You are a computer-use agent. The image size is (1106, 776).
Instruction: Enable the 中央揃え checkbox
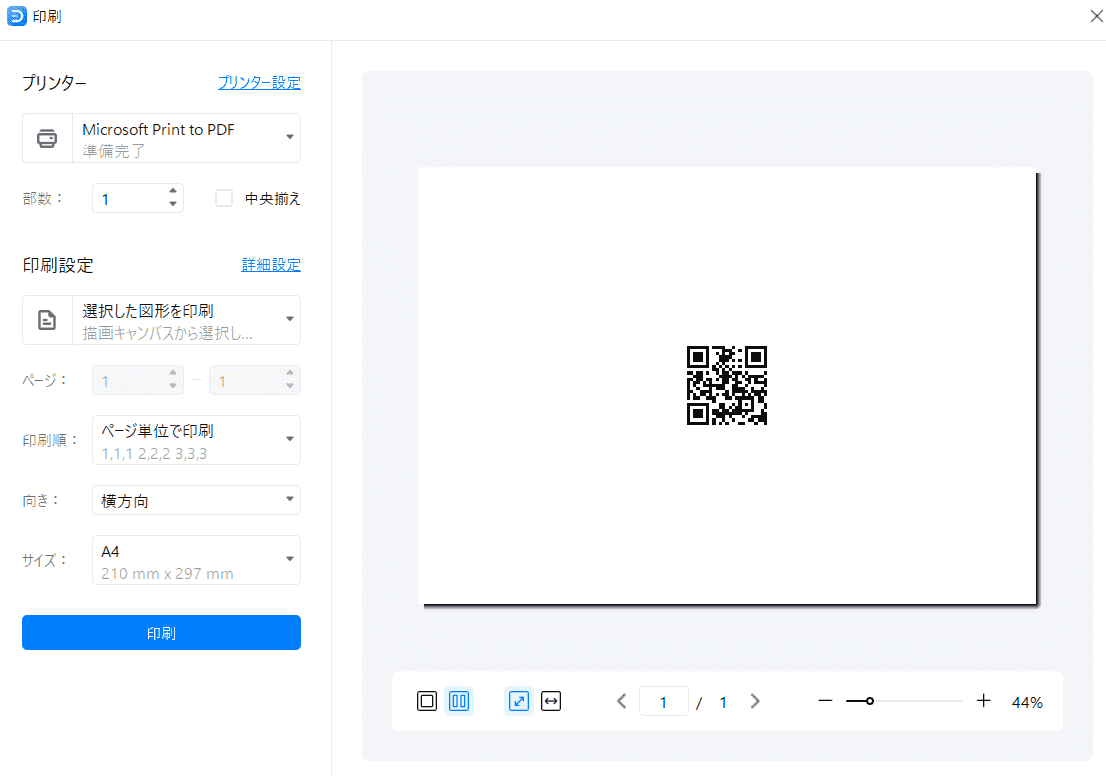(x=225, y=198)
